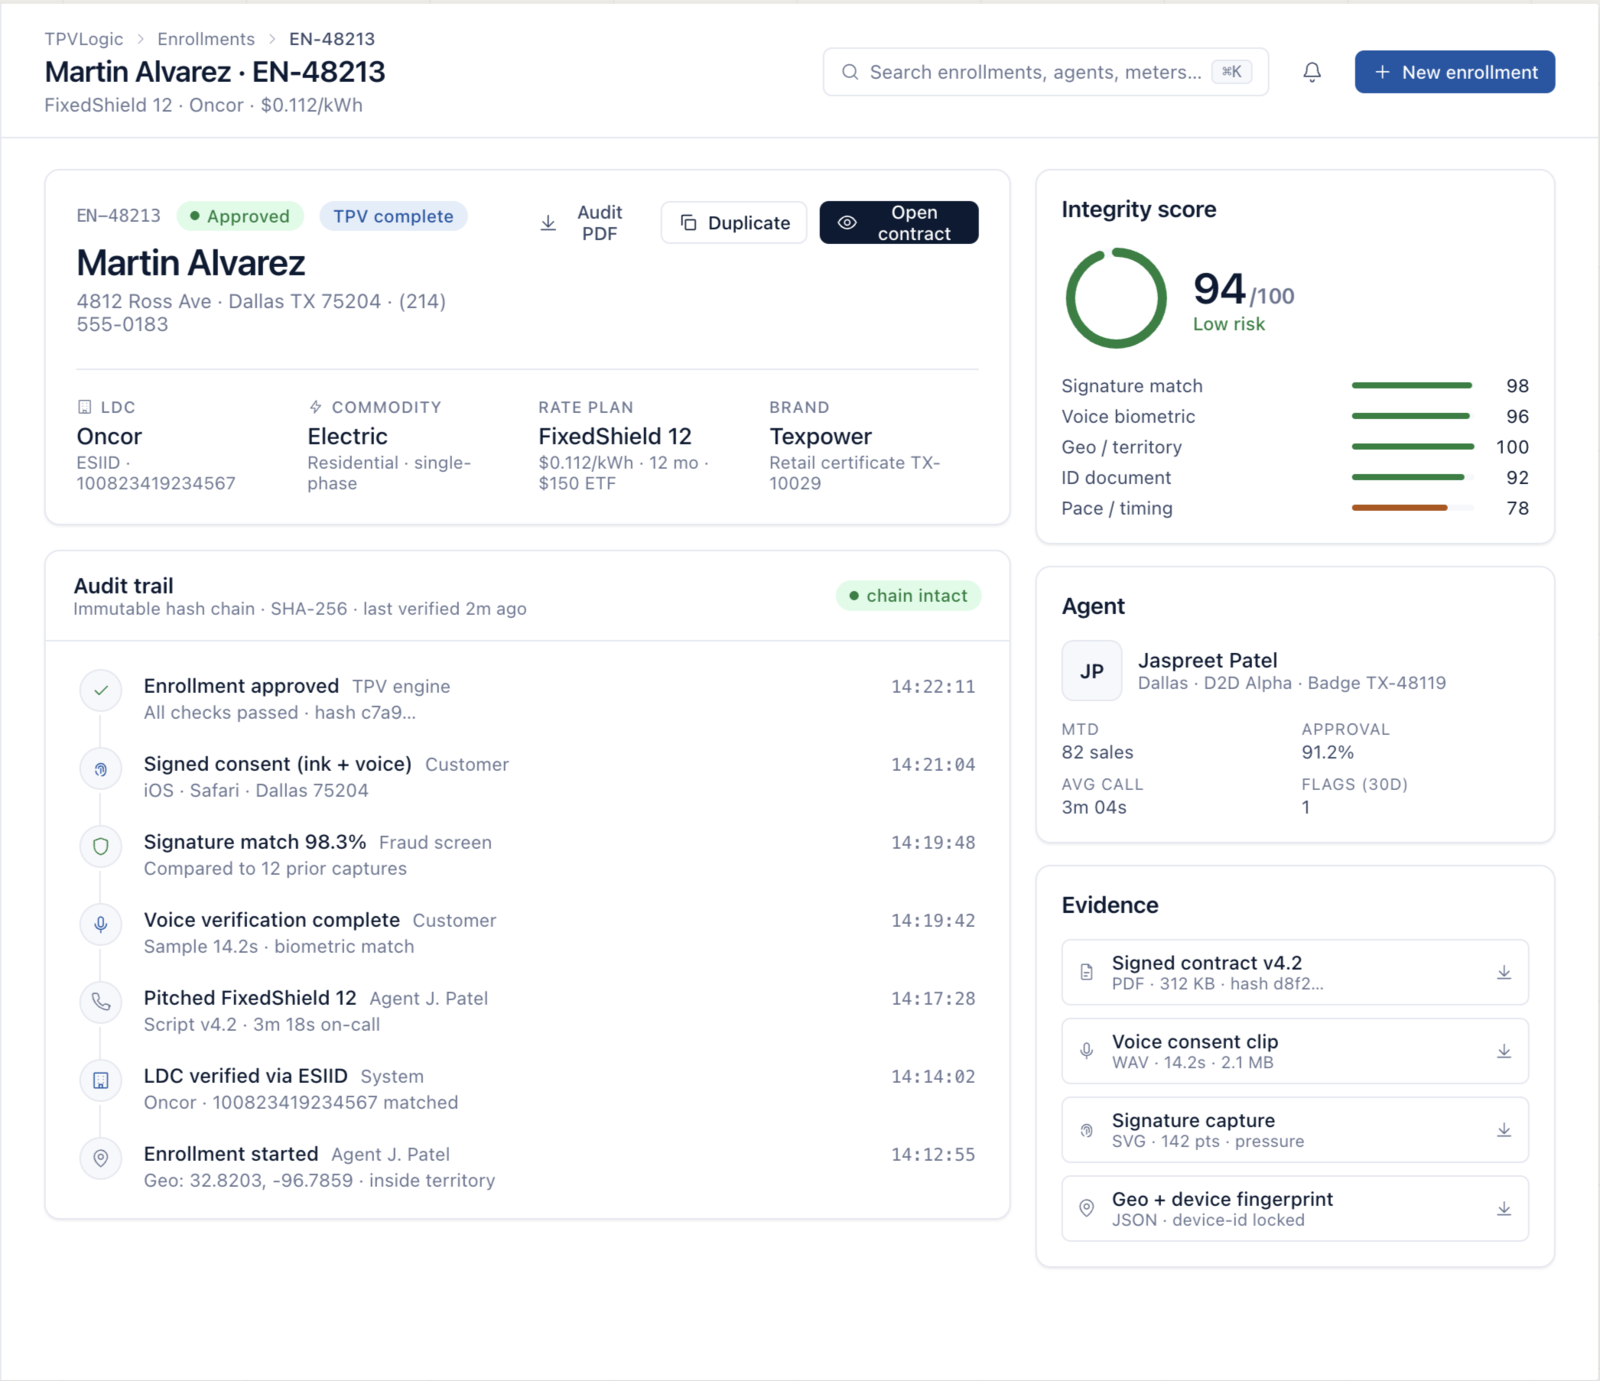Click phone icon for Pitched FixedShield 12
The width and height of the screenshot is (1600, 1381).
pyautogui.click(x=101, y=1002)
